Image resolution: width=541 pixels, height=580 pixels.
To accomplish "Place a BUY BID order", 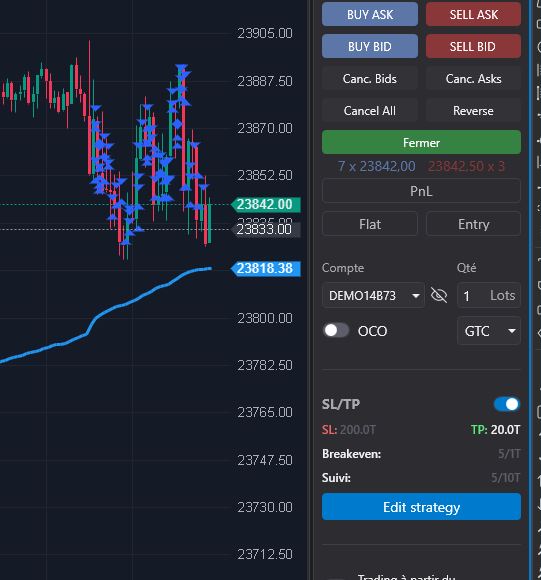I will [x=370, y=47].
